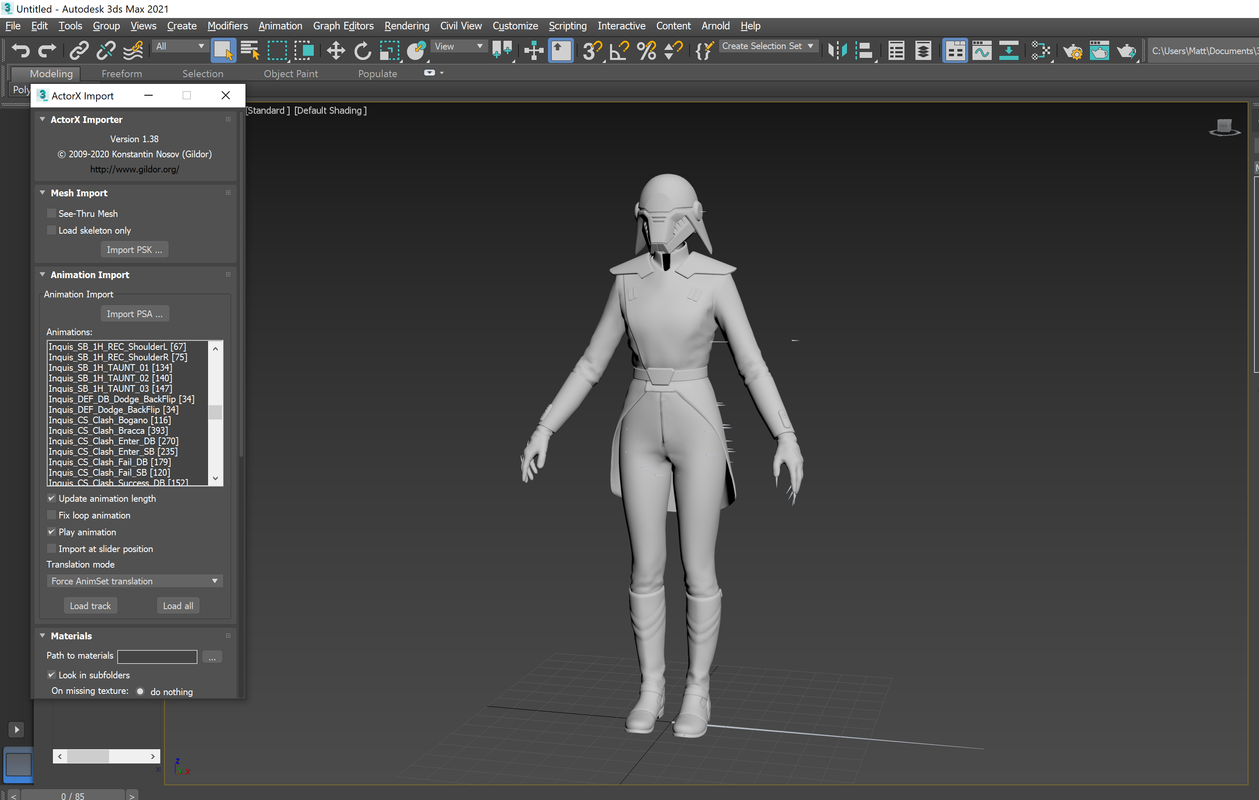Open the Rendering menu

[x=407, y=26]
